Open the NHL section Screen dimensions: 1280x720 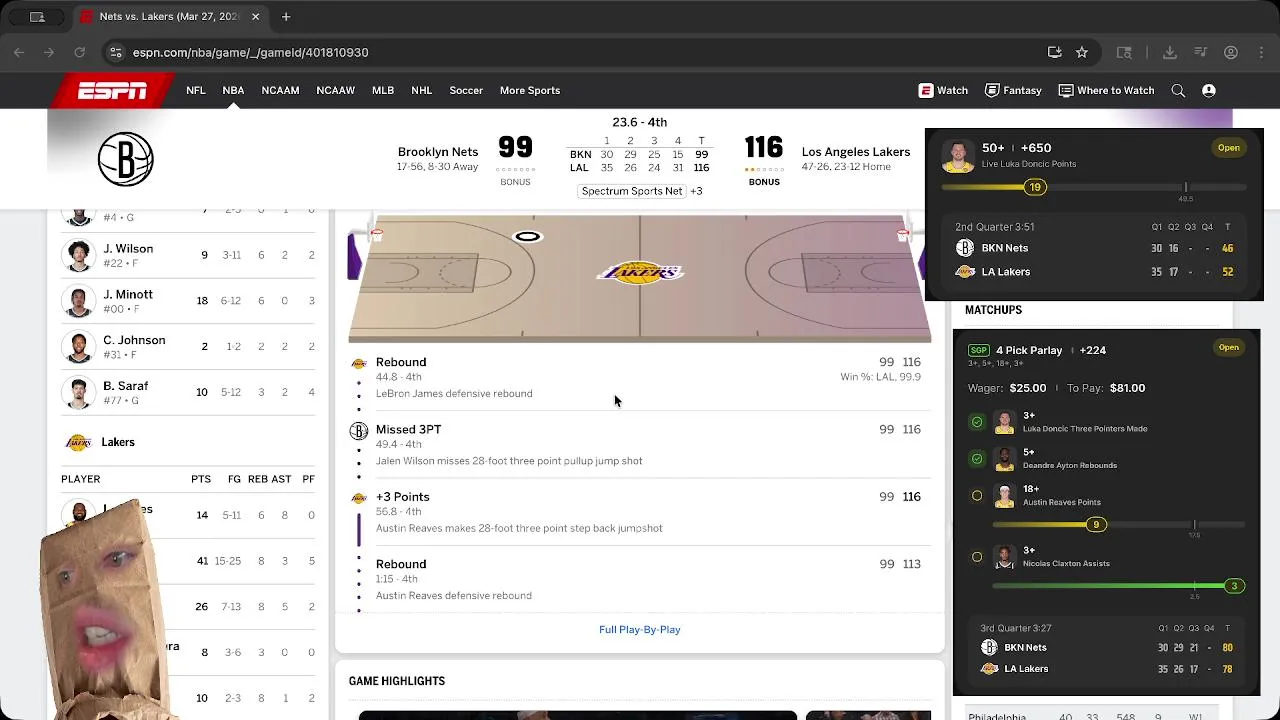pos(422,91)
